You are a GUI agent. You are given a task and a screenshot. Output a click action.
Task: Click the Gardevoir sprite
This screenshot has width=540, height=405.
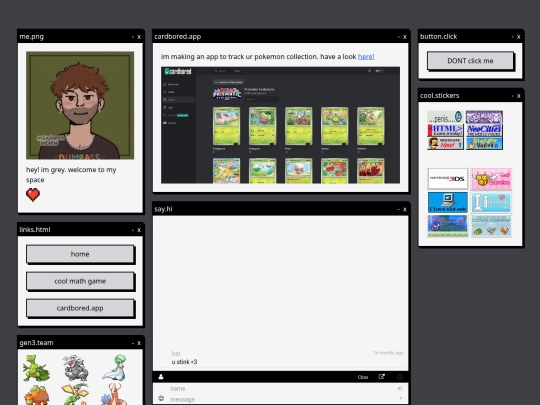(x=115, y=367)
